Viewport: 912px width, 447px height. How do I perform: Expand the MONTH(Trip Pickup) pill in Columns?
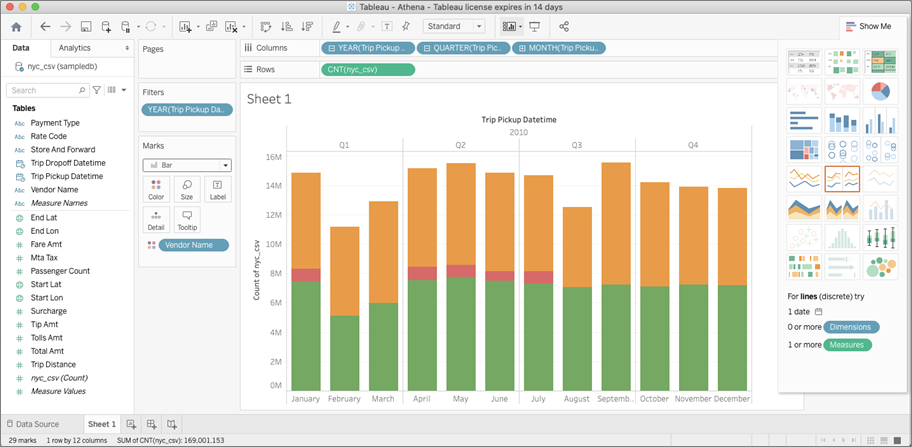coord(521,48)
